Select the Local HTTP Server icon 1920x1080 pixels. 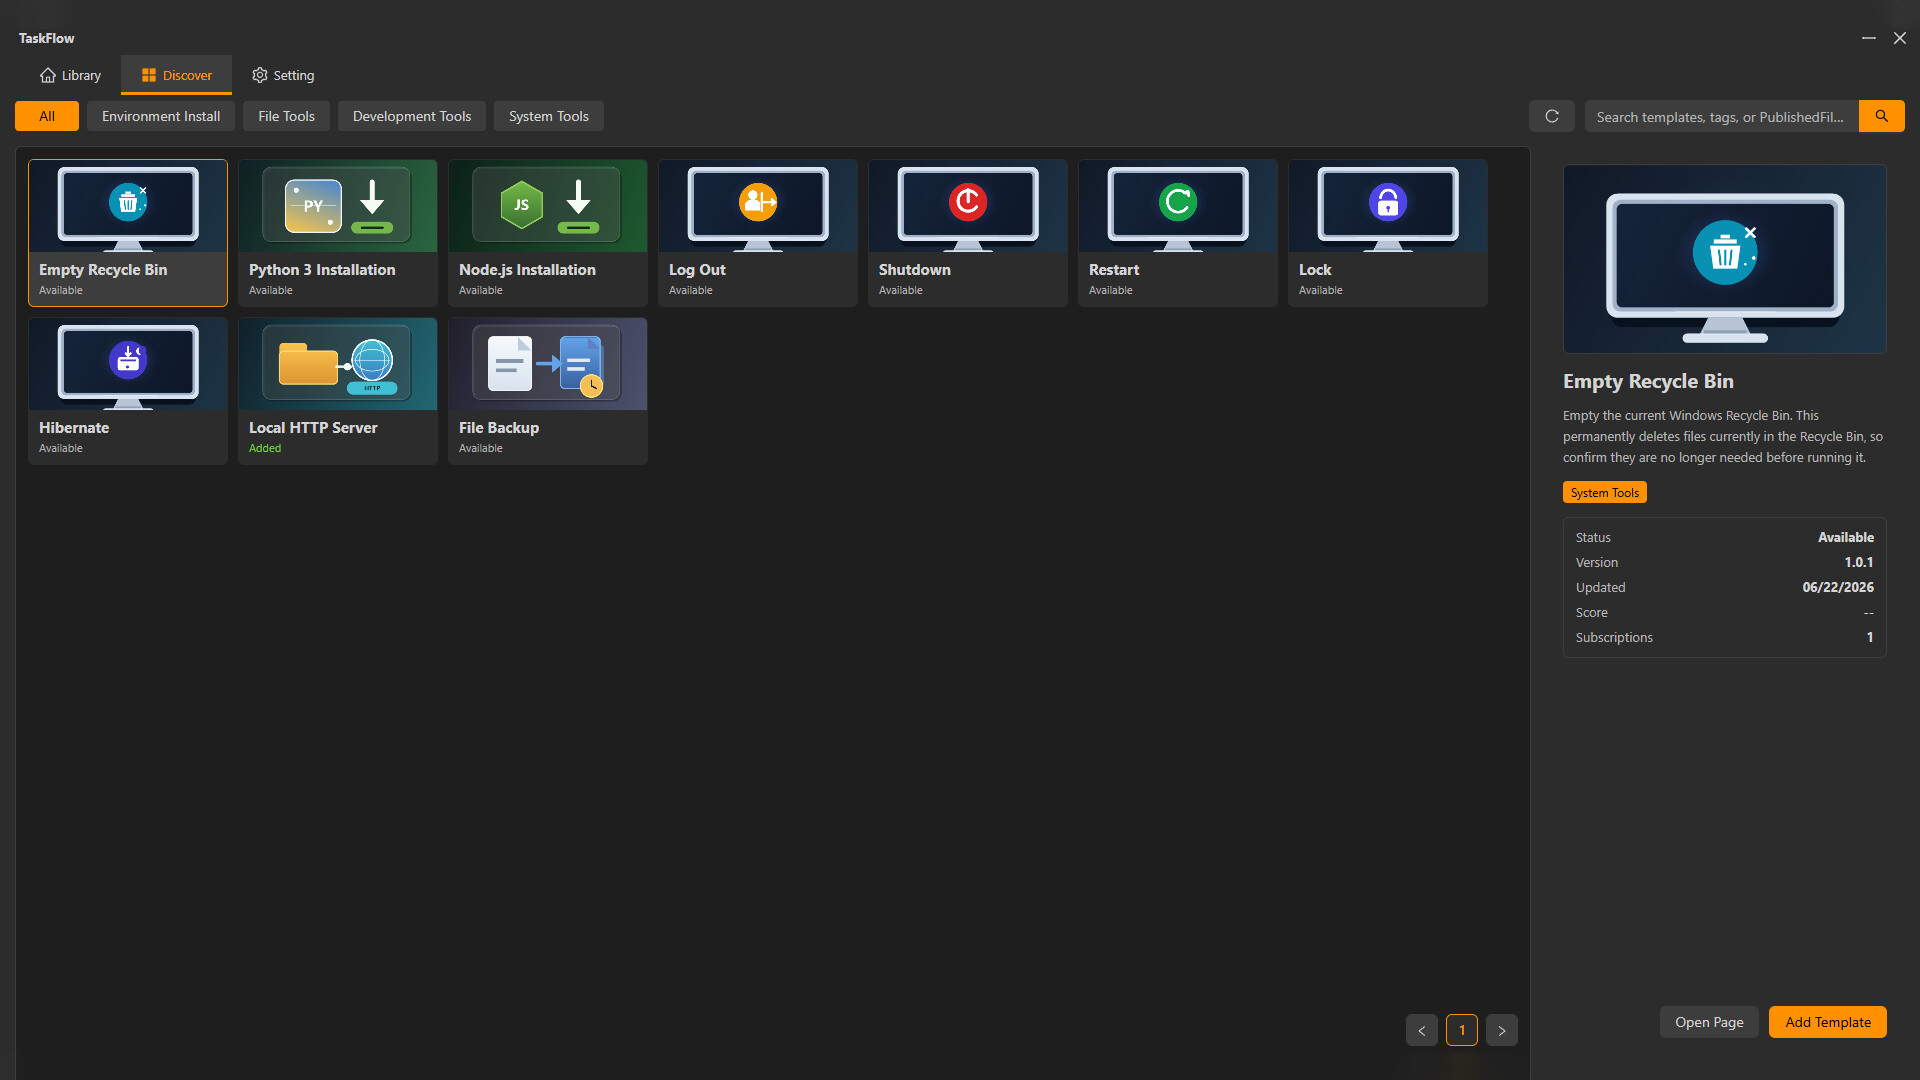coord(338,364)
